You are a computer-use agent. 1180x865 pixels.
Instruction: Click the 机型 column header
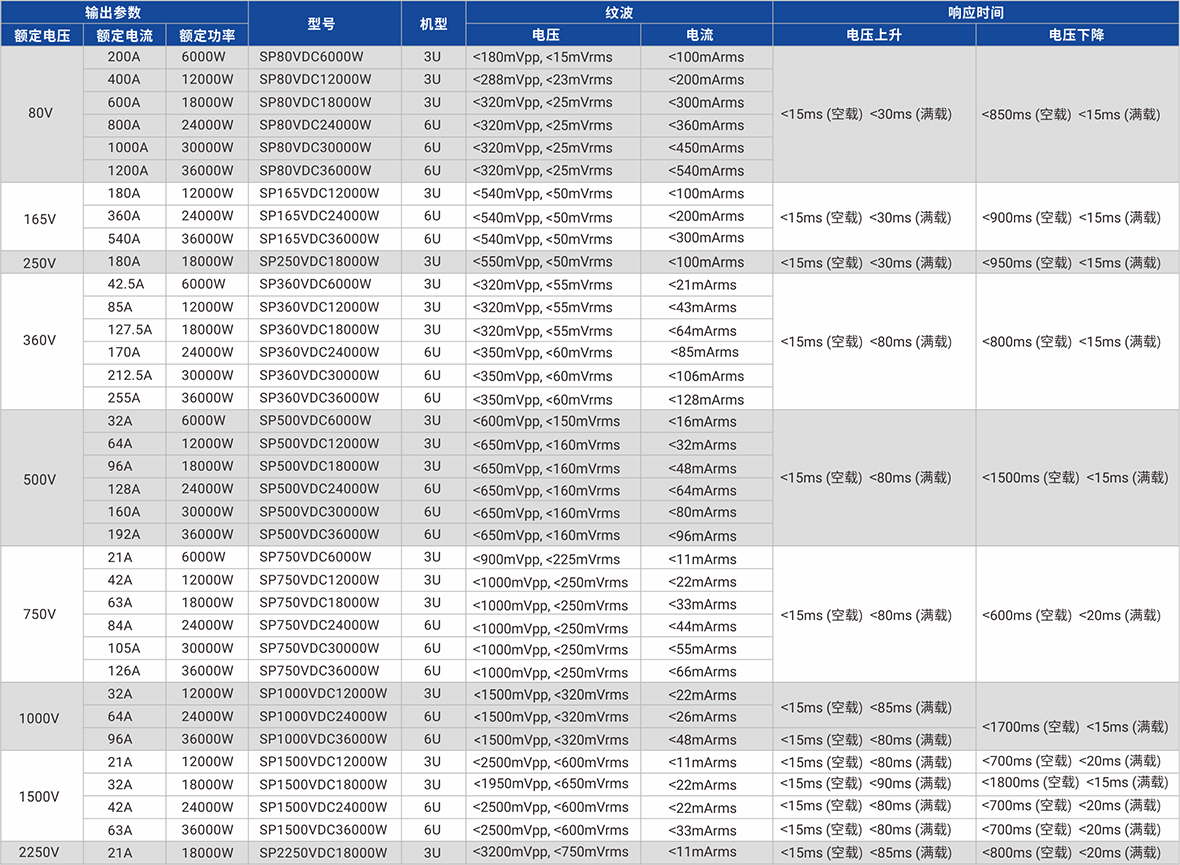433,23
